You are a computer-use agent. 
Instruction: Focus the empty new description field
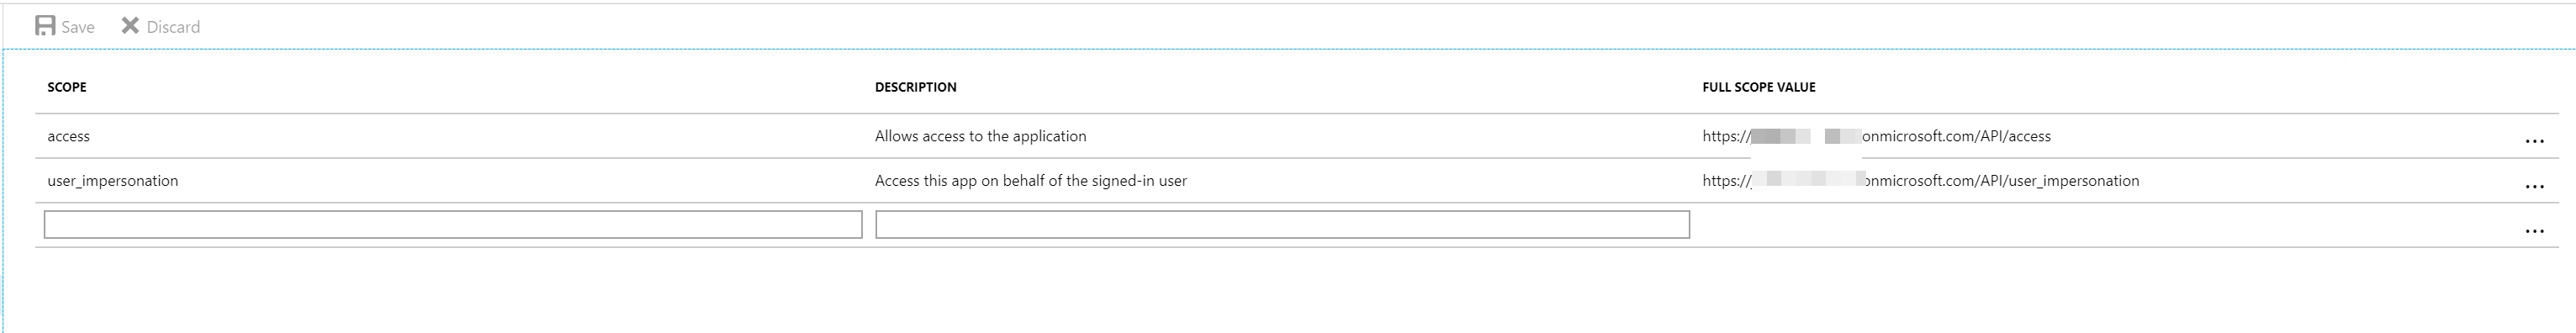(x=1282, y=224)
